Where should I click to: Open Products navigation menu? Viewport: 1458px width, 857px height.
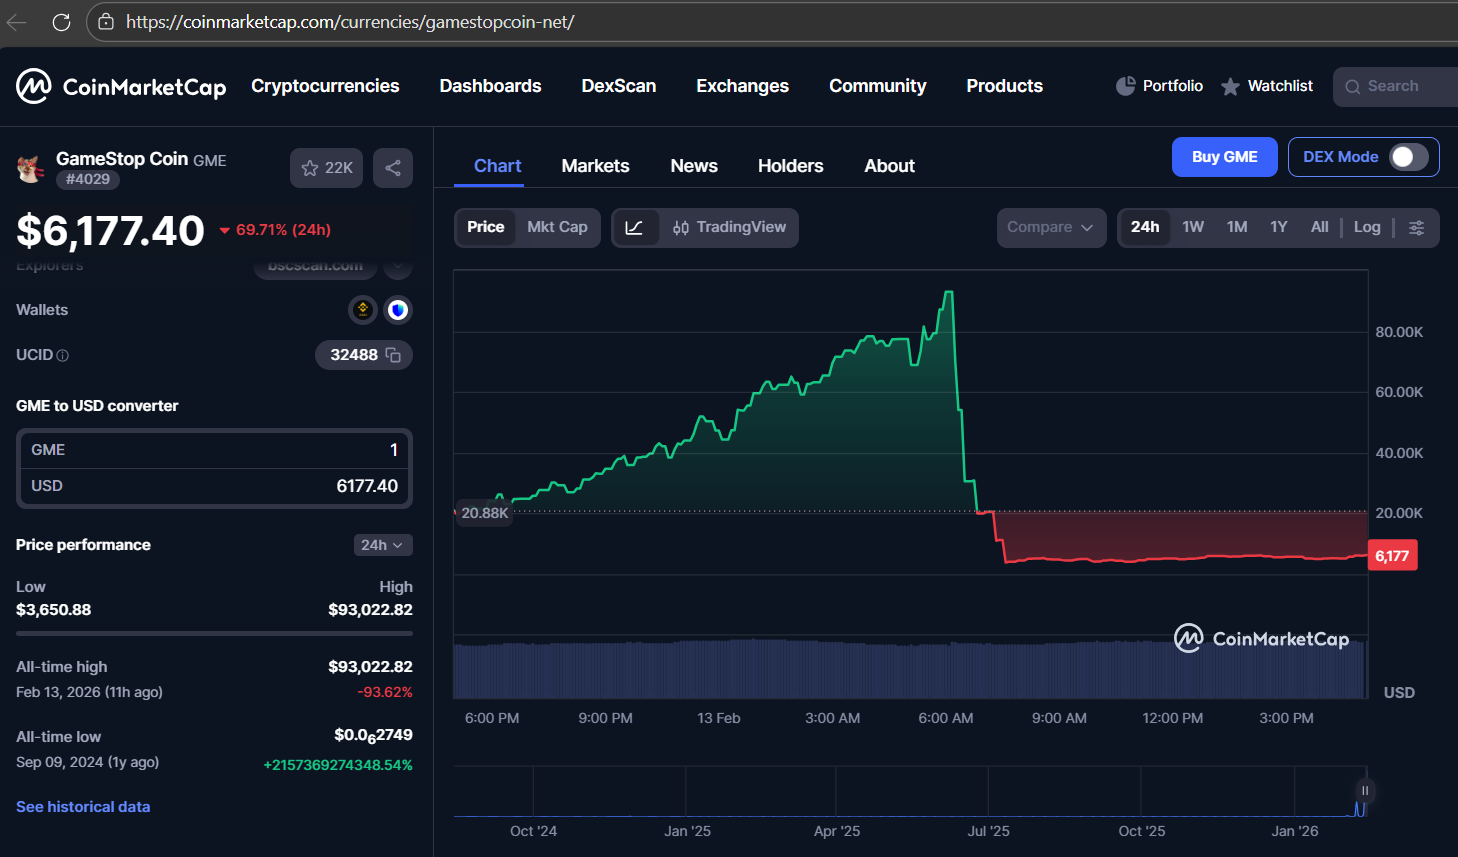1005,86
